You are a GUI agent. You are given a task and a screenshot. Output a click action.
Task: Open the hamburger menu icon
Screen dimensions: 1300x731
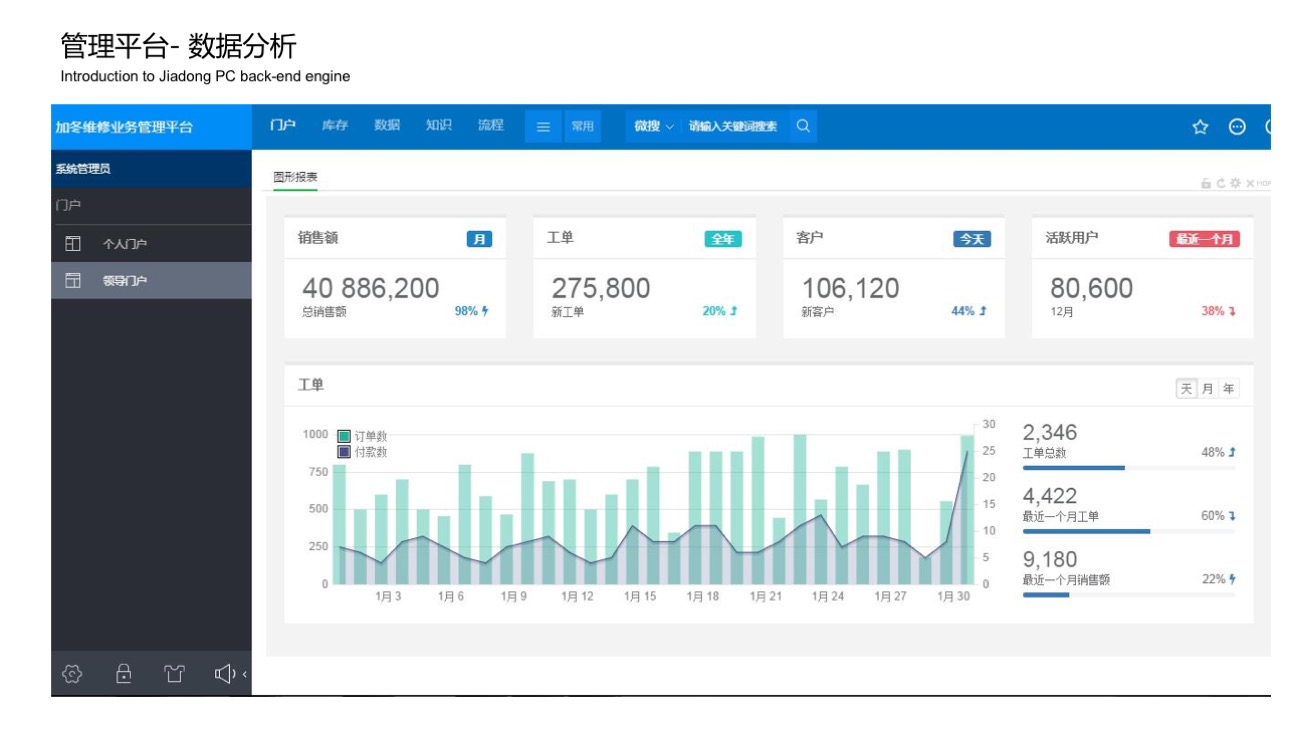[543, 127]
